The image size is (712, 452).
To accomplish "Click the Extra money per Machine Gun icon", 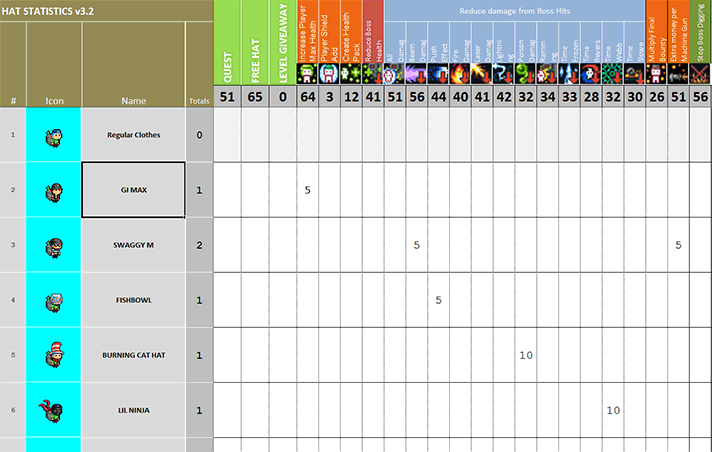I will click(678, 74).
